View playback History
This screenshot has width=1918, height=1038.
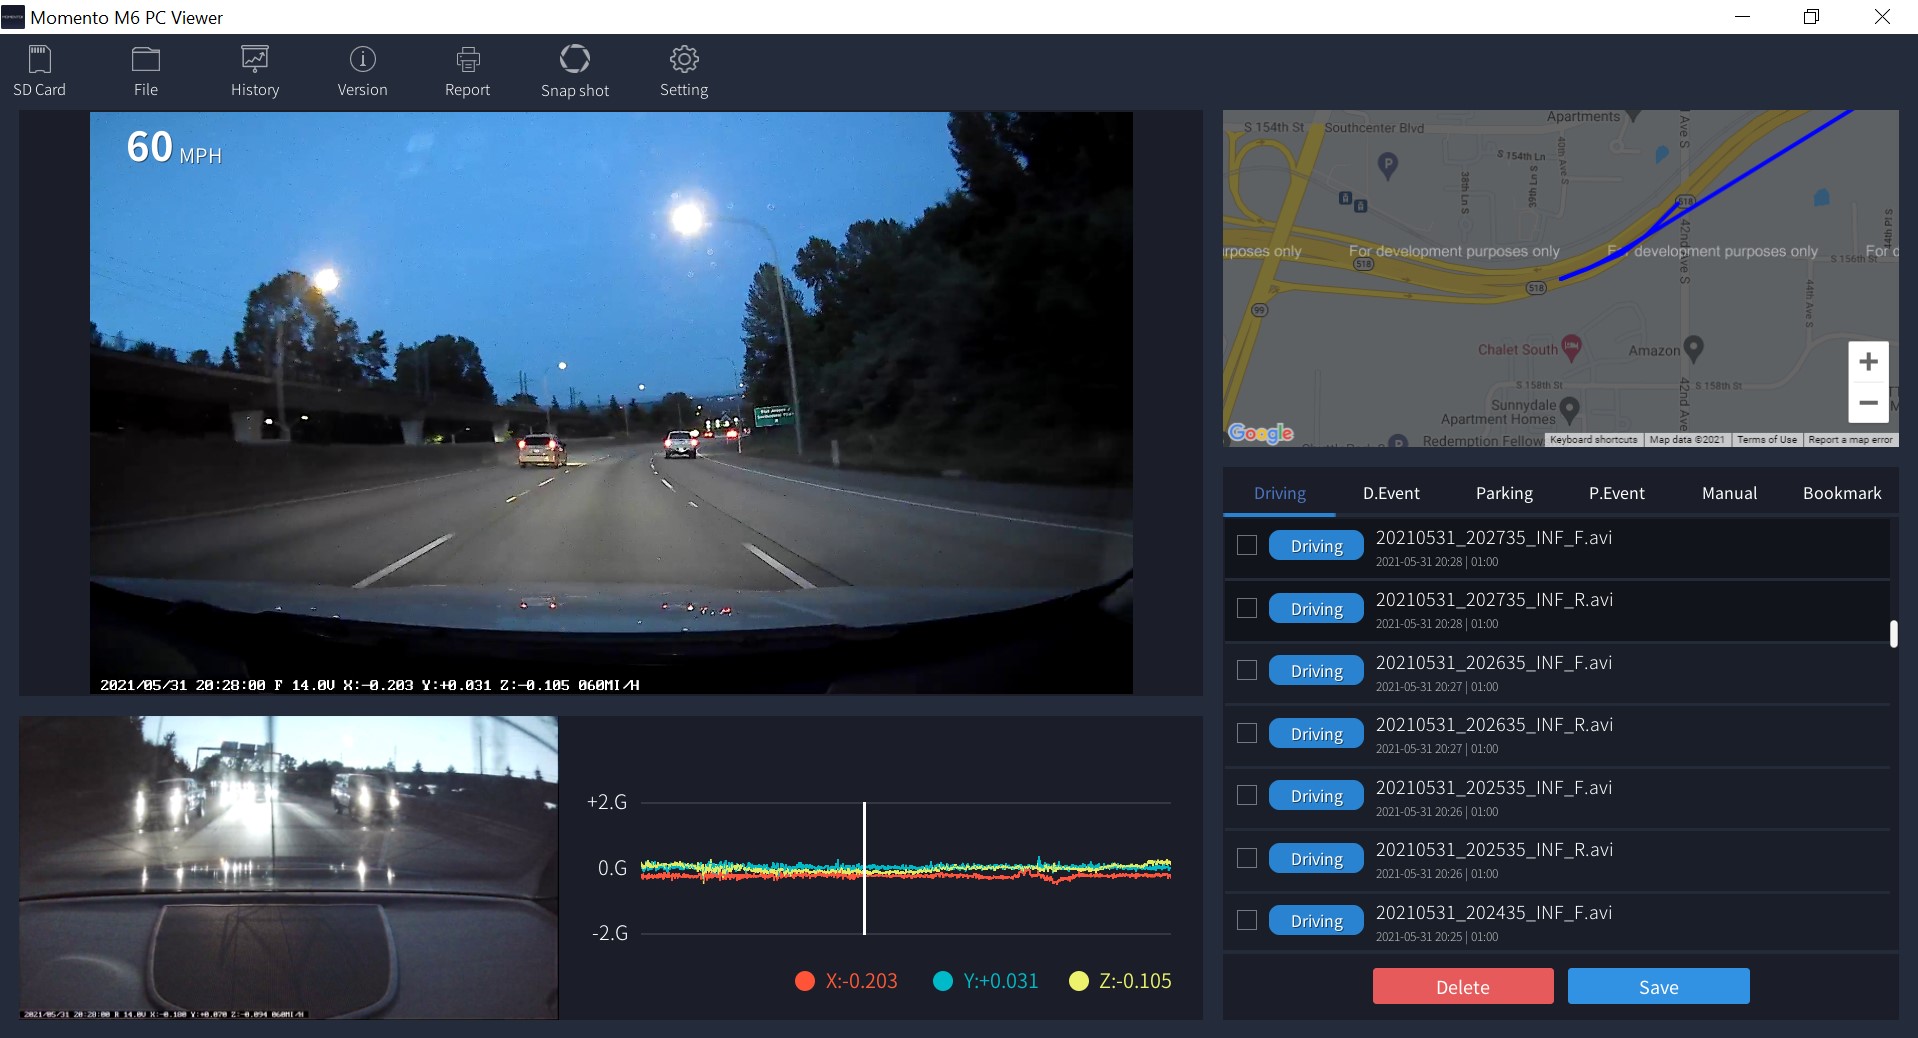coord(253,70)
